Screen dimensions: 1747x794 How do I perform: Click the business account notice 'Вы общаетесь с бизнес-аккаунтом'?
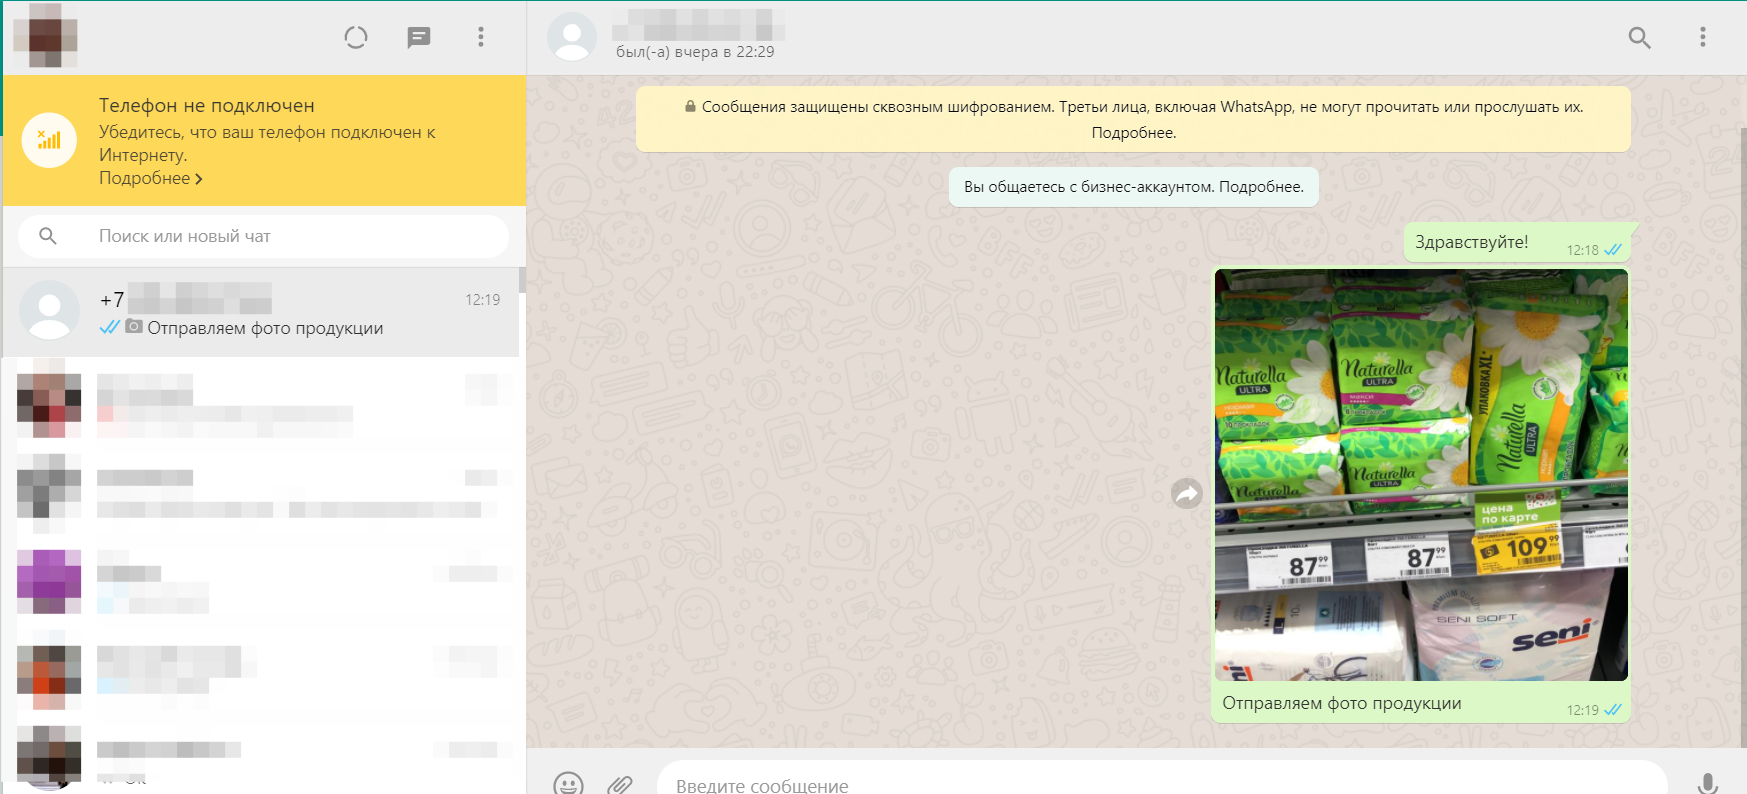[x=1133, y=187]
